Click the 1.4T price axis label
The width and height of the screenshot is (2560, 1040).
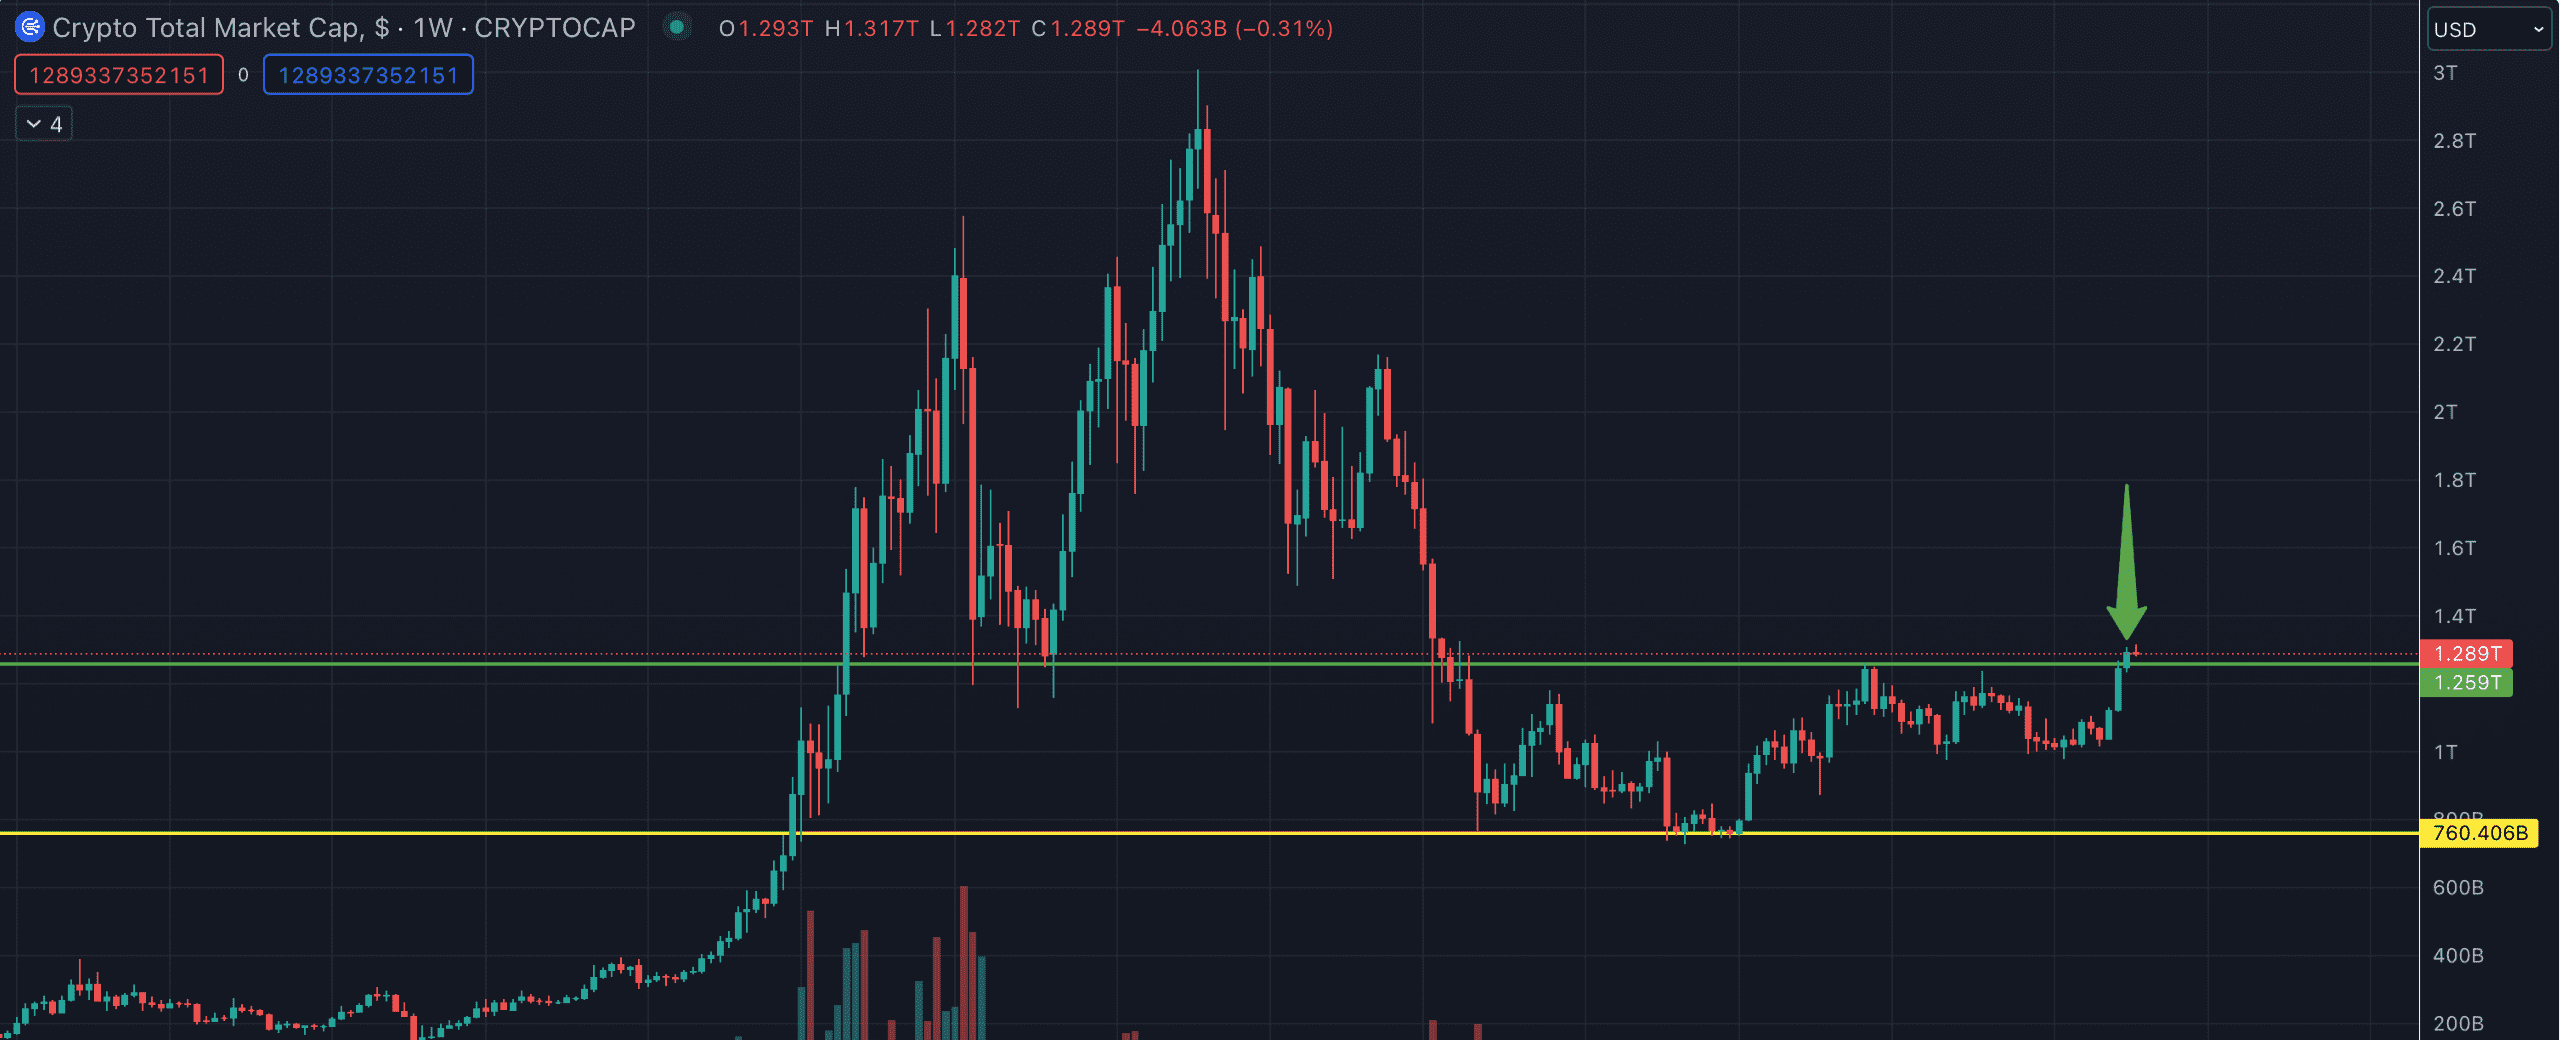[x=2454, y=616]
